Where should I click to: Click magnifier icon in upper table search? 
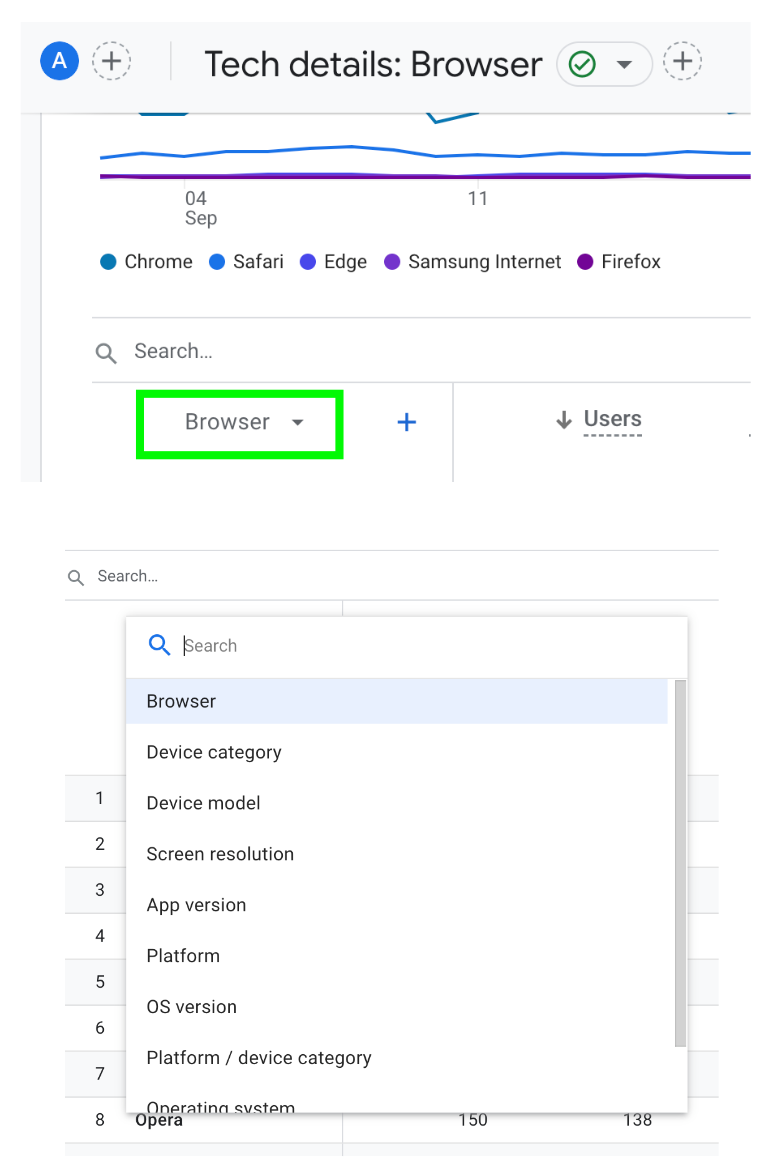coord(106,353)
